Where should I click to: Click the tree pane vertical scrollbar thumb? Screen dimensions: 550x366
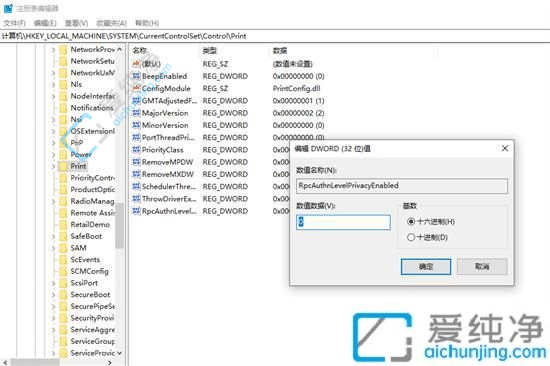click(120, 225)
